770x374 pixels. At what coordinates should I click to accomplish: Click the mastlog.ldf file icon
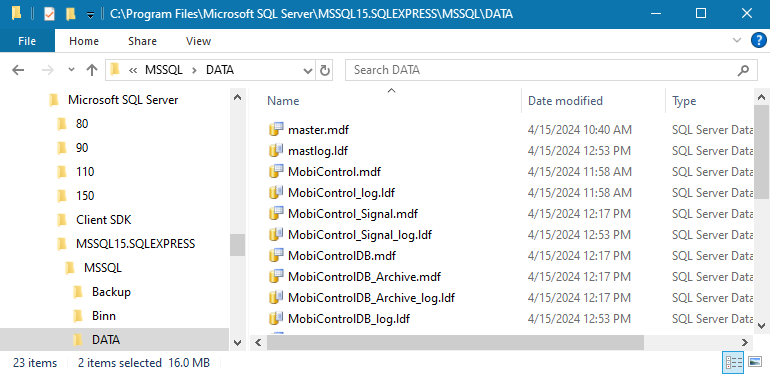click(276, 150)
